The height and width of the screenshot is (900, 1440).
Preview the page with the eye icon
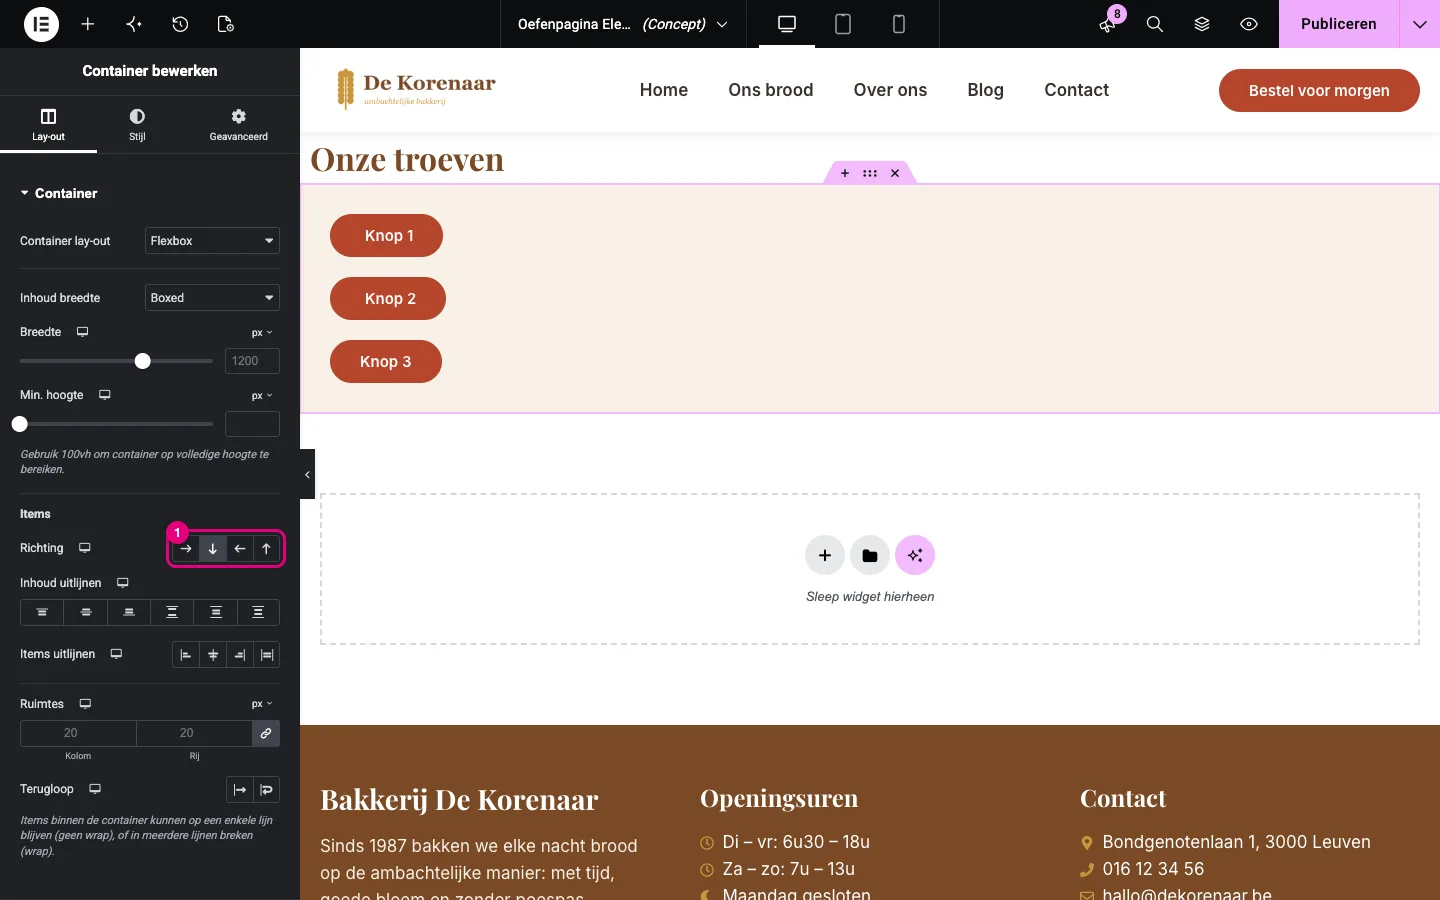tap(1249, 24)
